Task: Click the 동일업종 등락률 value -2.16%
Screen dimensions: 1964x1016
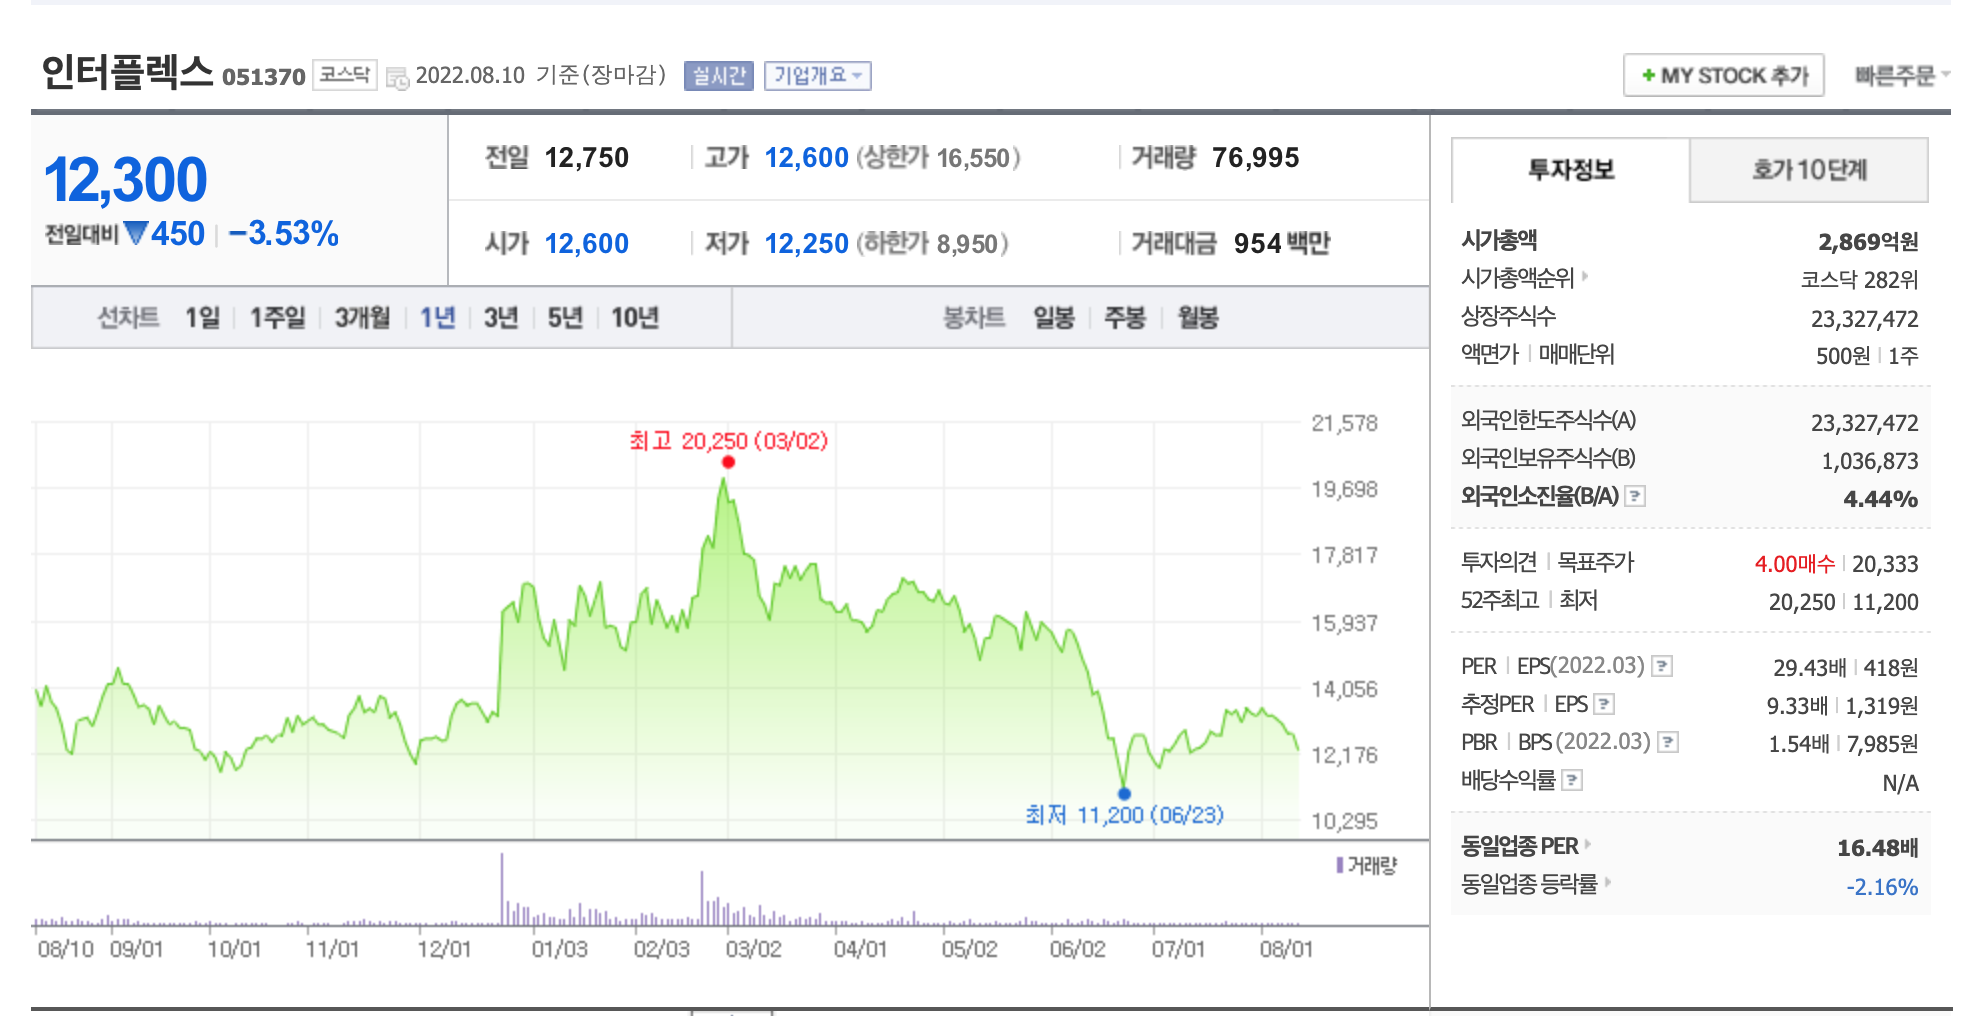Action: point(1882,887)
